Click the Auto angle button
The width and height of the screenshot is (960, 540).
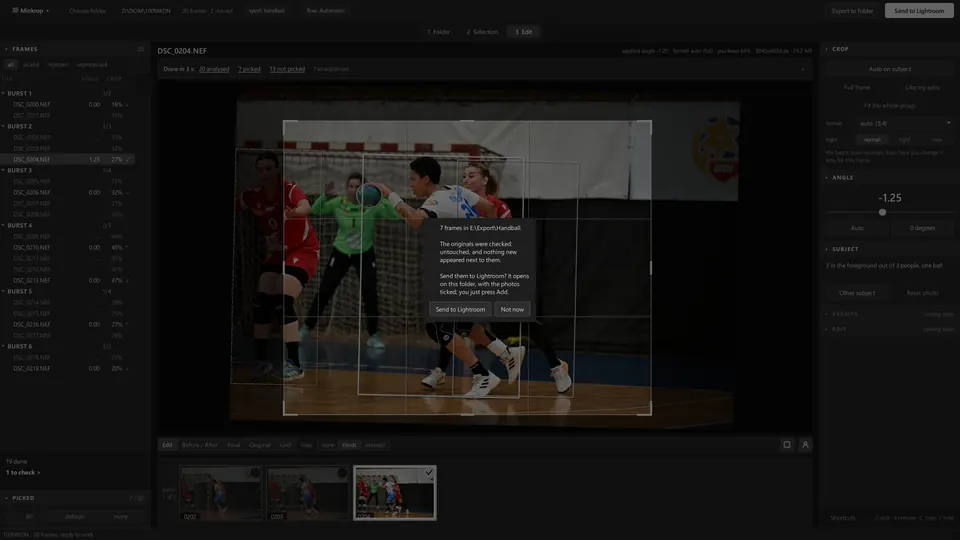coord(857,228)
